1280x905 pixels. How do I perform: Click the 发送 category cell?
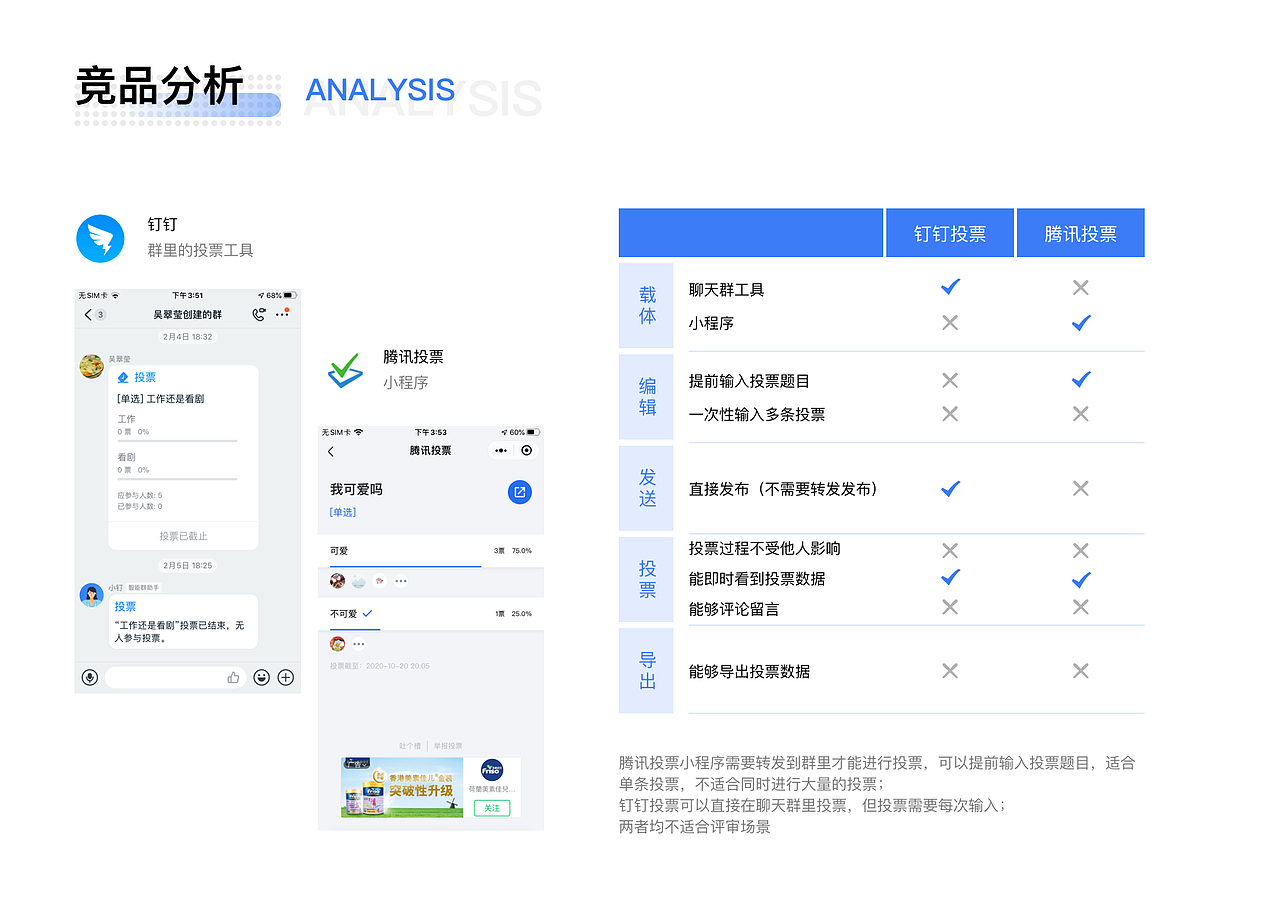[x=647, y=488]
